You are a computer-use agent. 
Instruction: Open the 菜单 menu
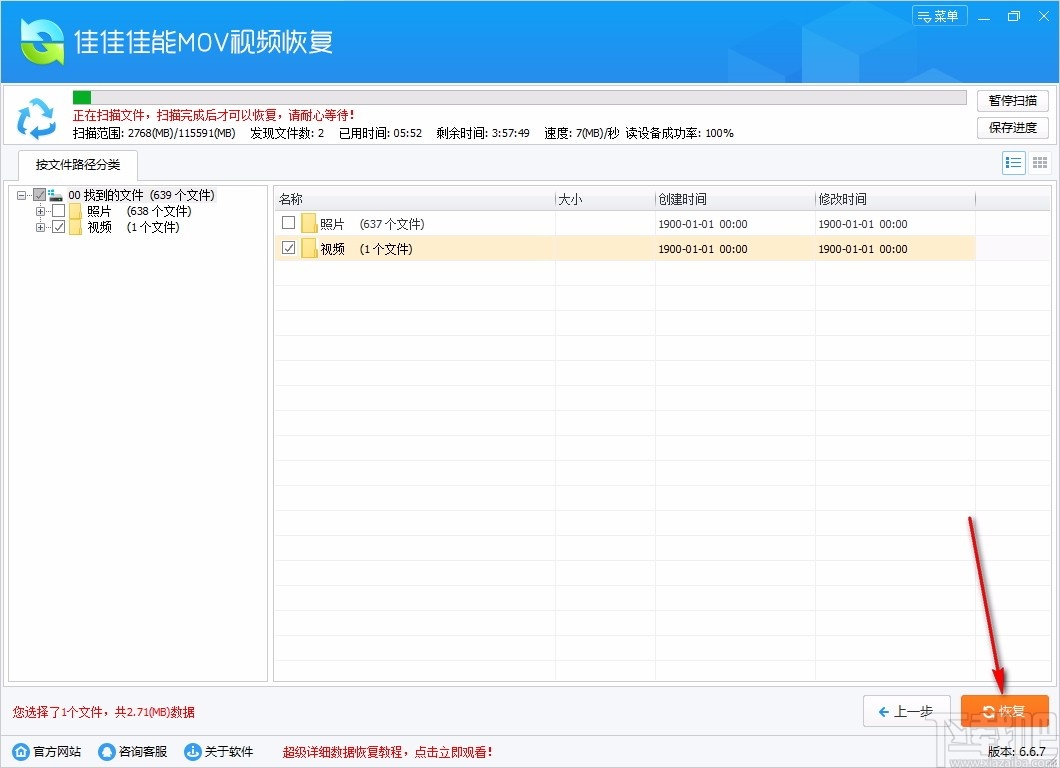point(939,16)
